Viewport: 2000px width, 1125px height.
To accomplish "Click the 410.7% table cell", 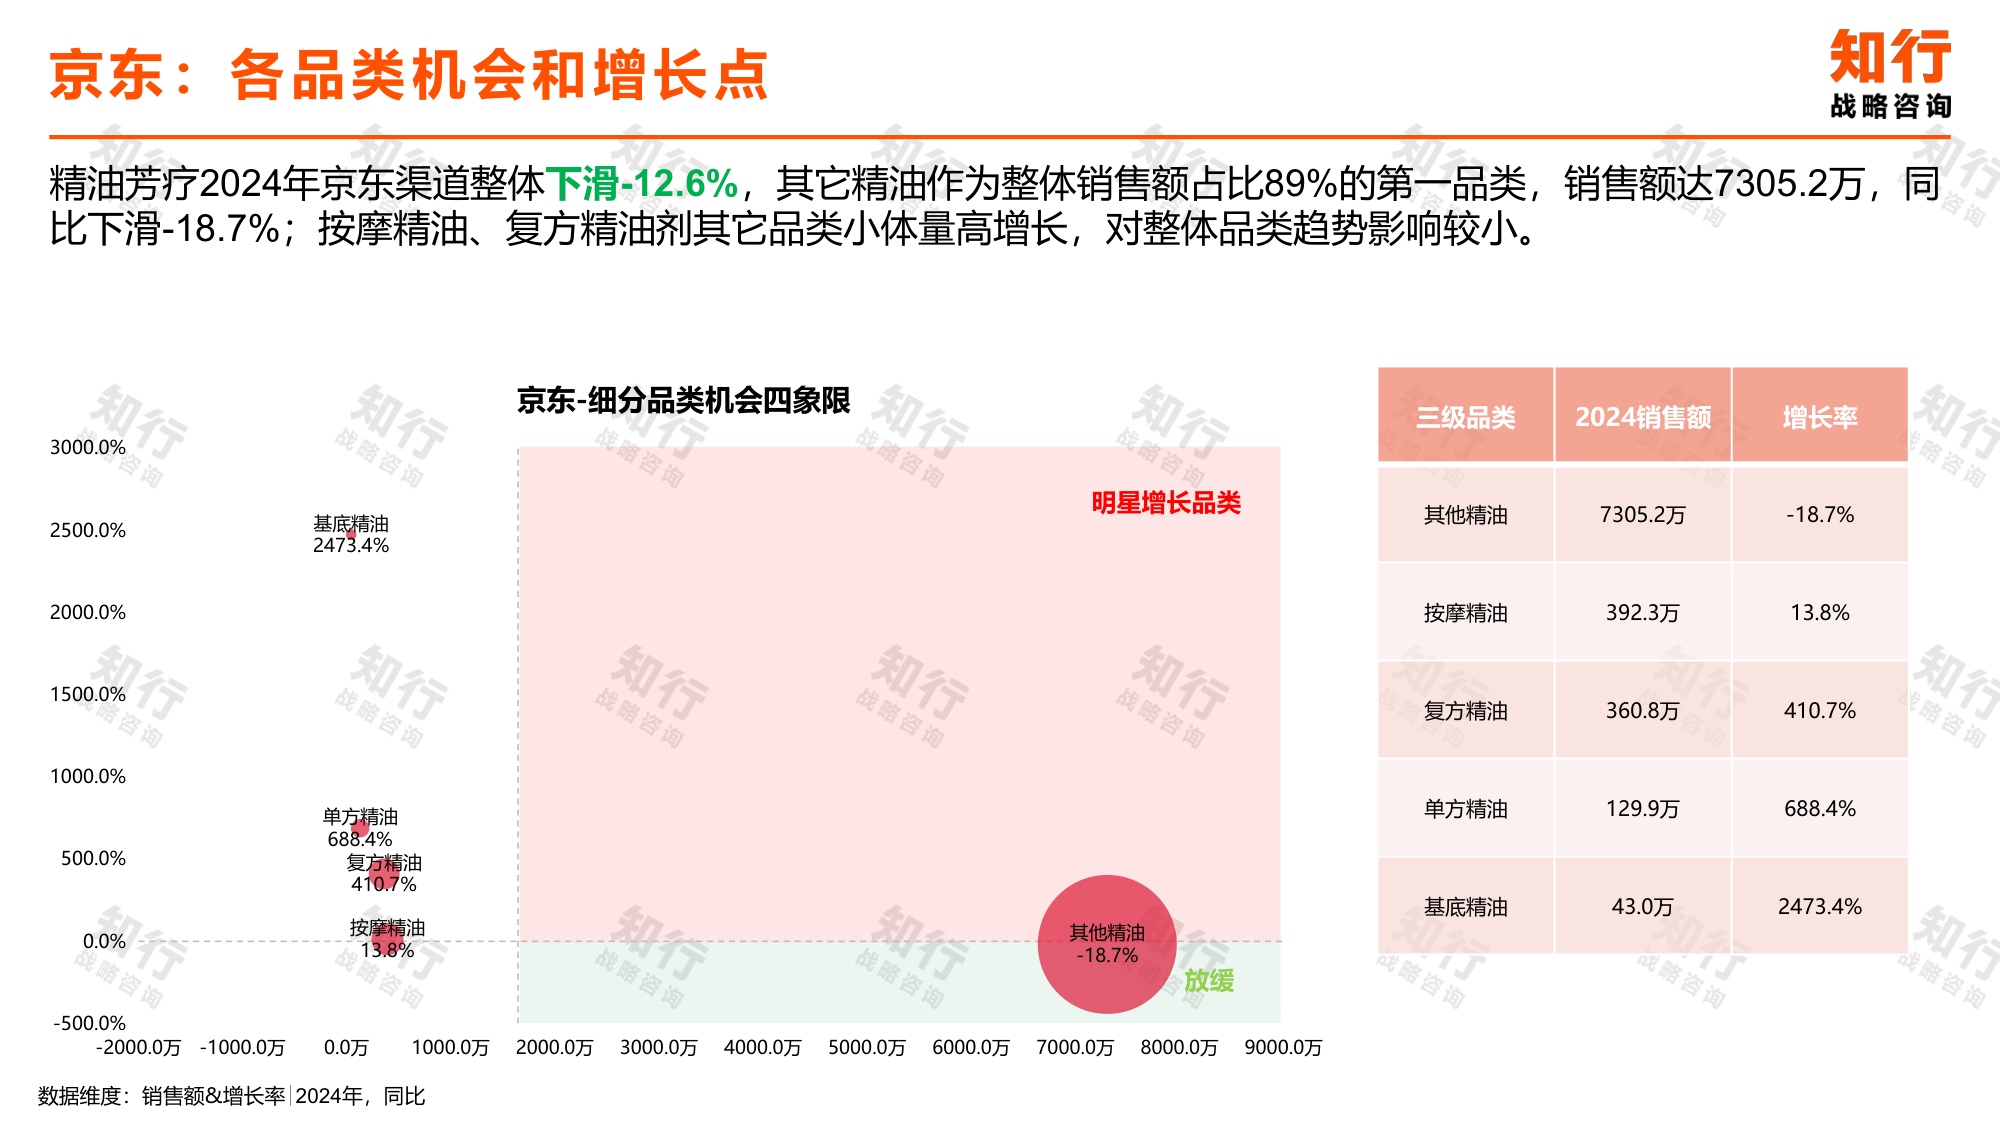I will [1820, 711].
